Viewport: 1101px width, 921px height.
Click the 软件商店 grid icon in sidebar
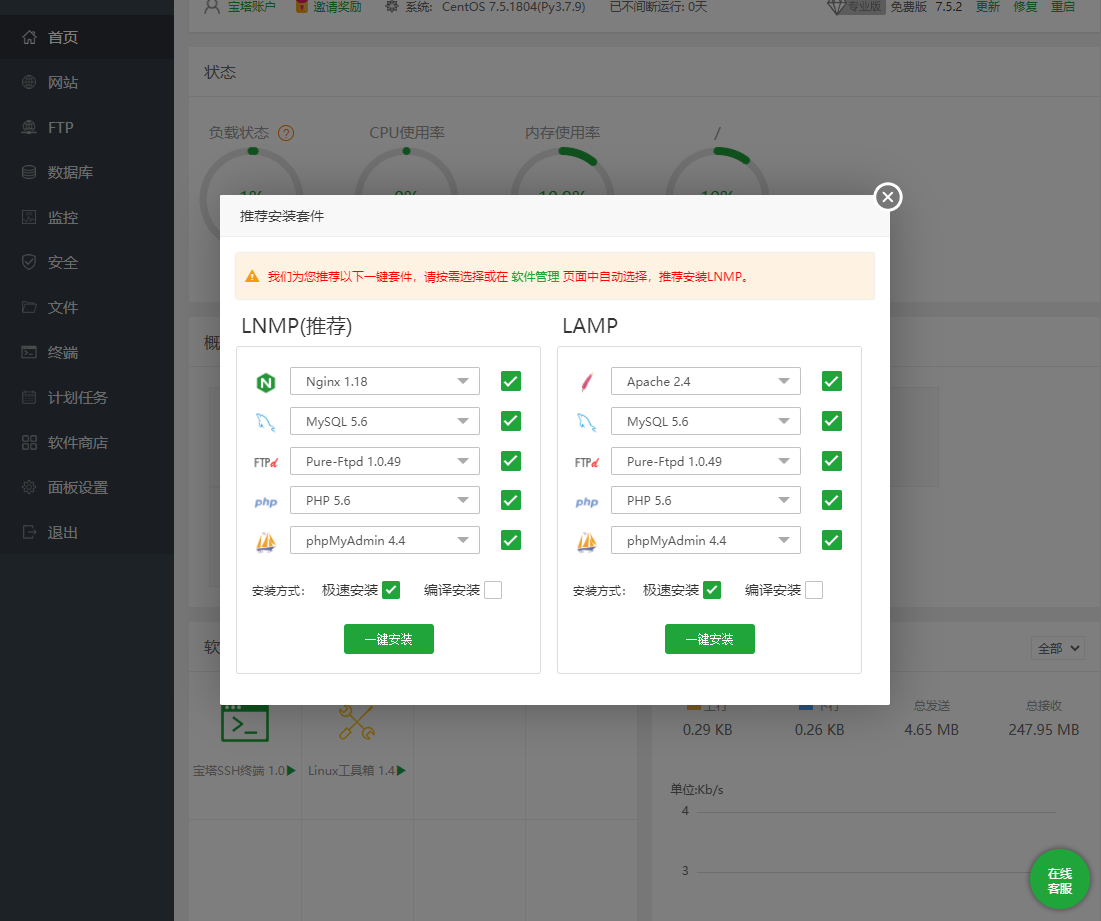pyautogui.click(x=29, y=442)
